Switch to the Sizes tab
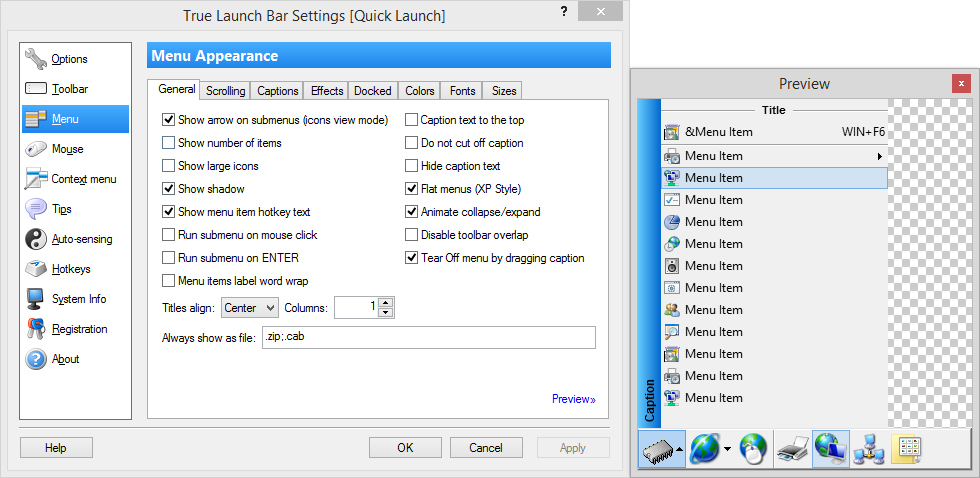Screen dimensions: 980x478 504,91
